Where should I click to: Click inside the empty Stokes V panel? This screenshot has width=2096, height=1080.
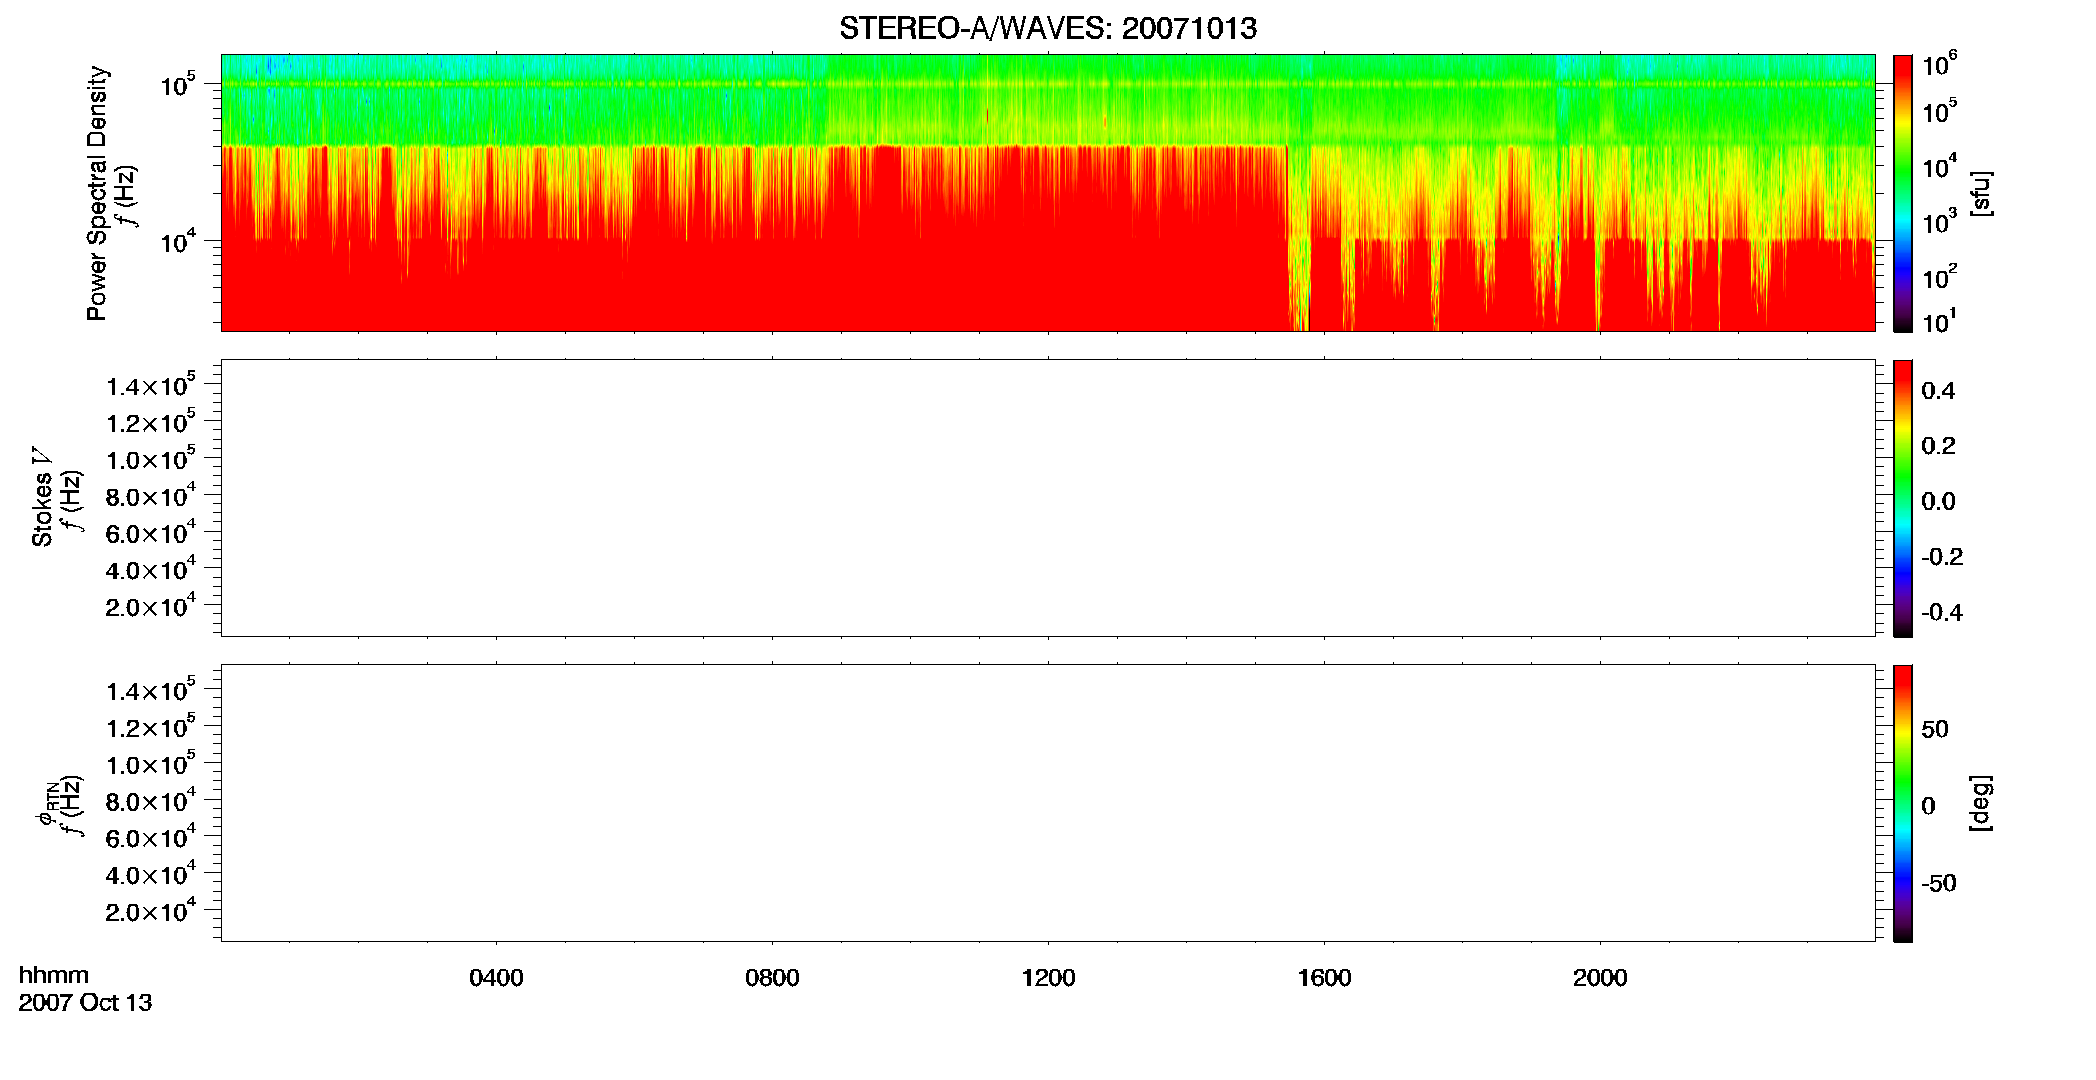[x=1048, y=498]
